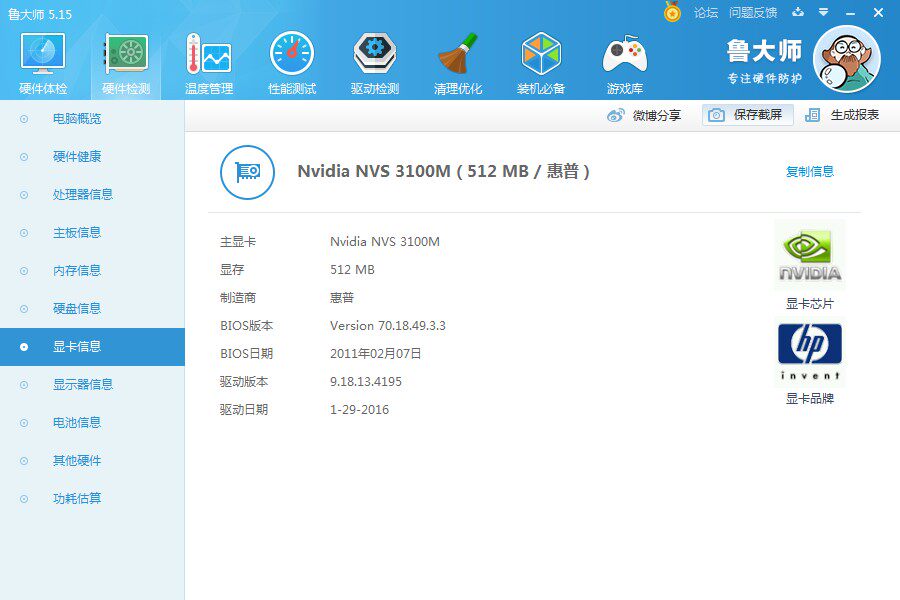
Task: Click 复制信息 copy info link
Action: coord(810,171)
